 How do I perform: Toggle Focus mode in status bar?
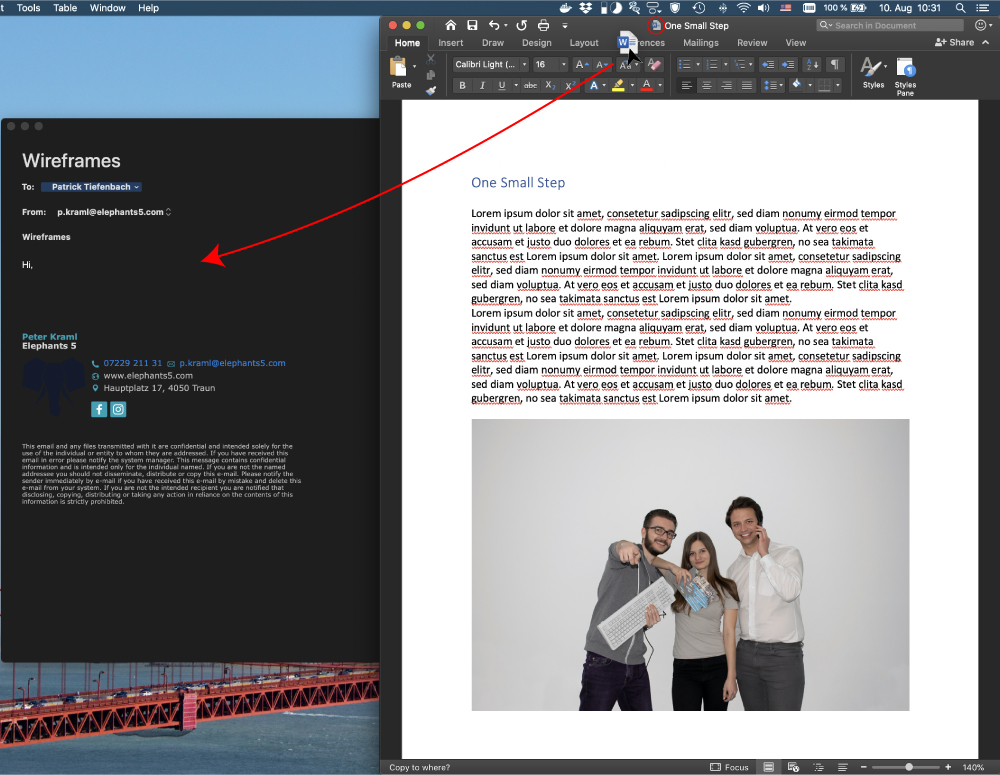729,767
